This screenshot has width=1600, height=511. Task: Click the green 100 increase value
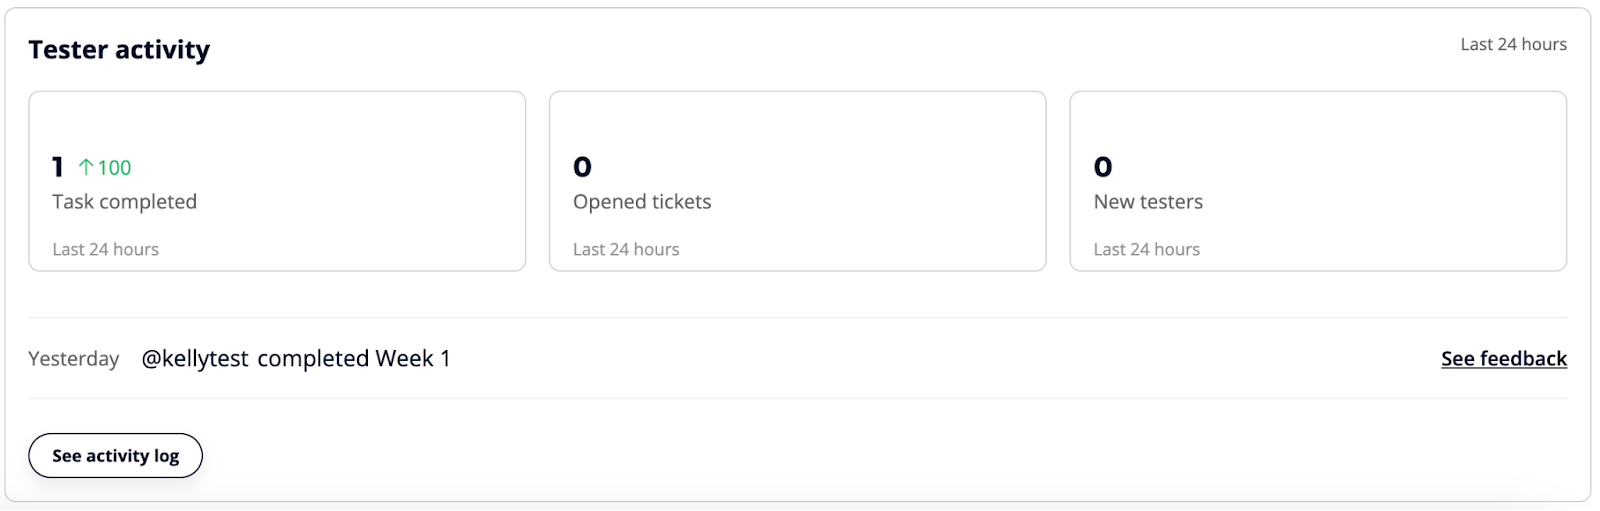point(114,168)
